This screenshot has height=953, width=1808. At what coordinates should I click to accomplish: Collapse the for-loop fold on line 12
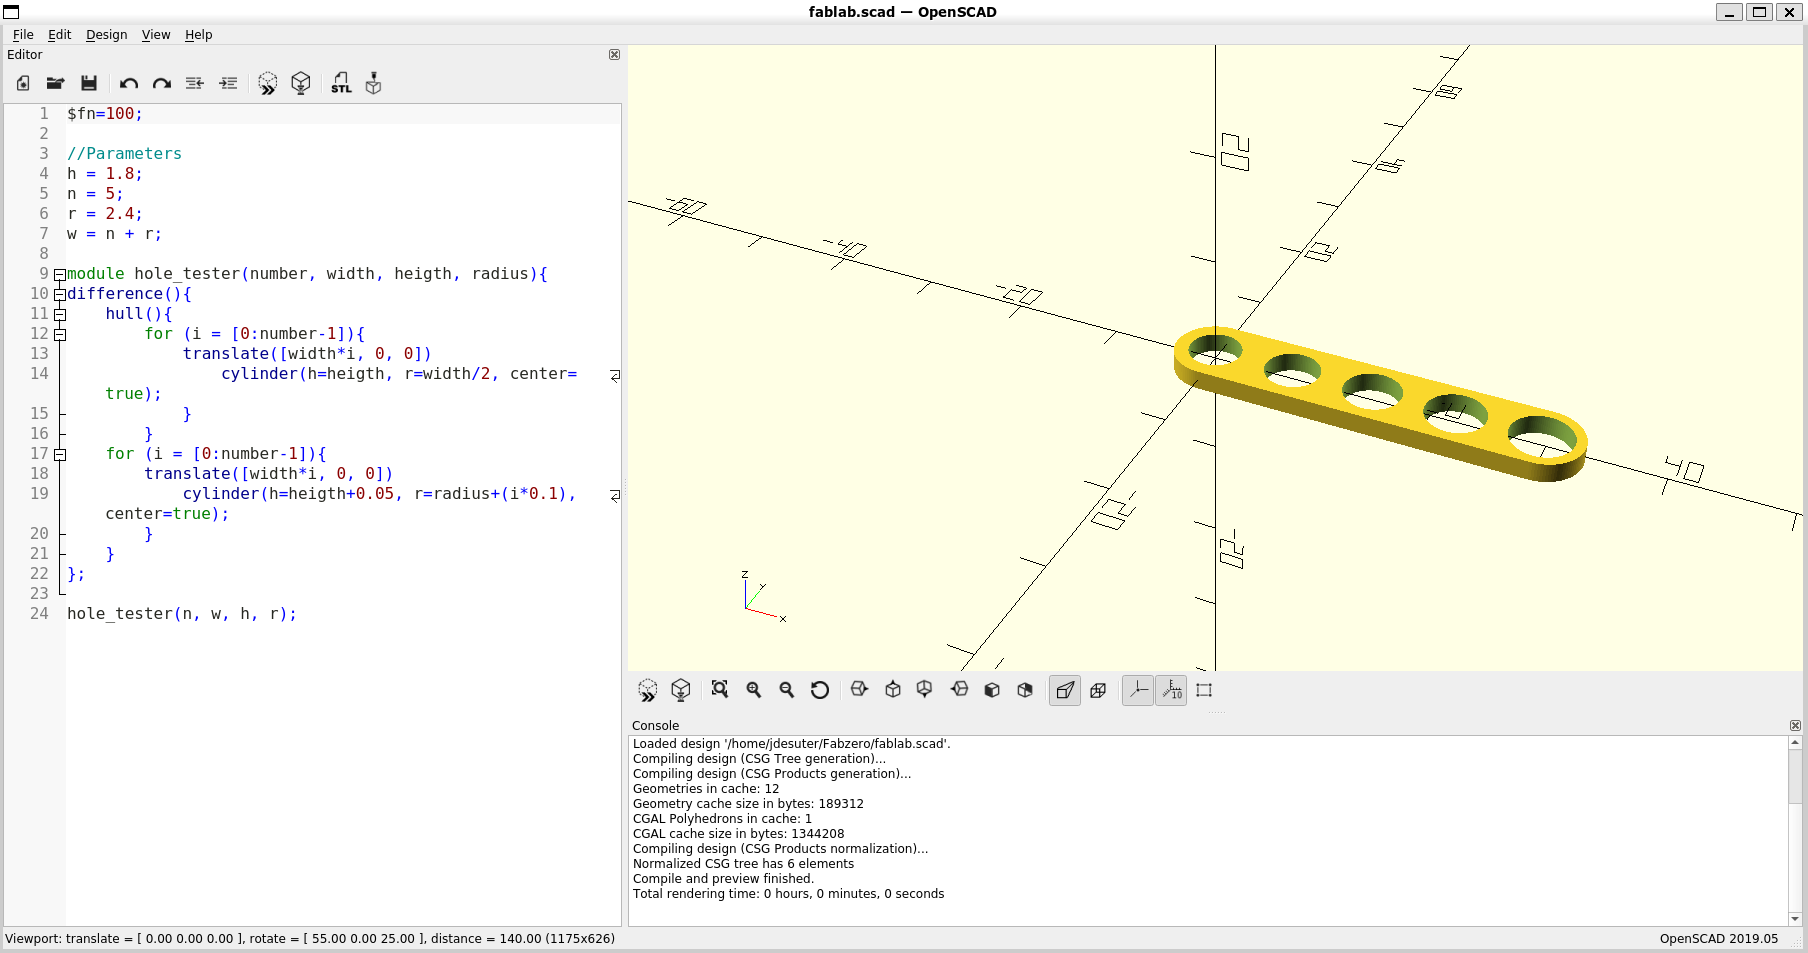[x=60, y=335]
